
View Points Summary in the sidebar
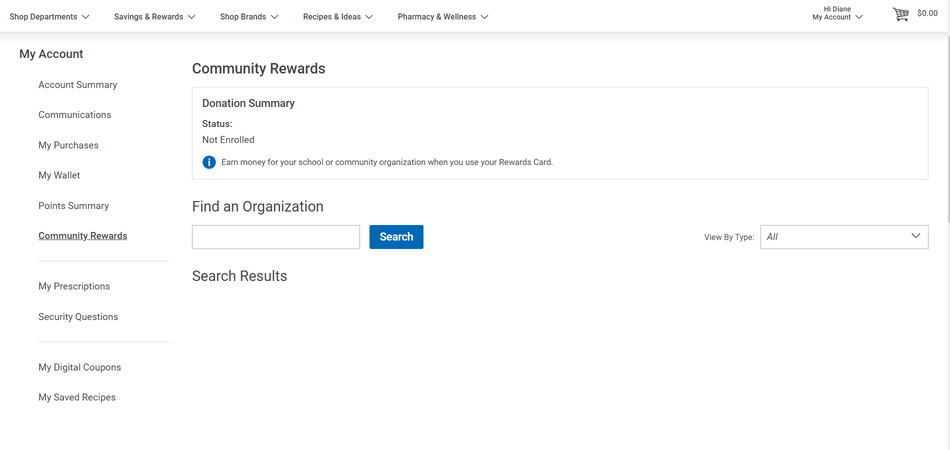(73, 206)
